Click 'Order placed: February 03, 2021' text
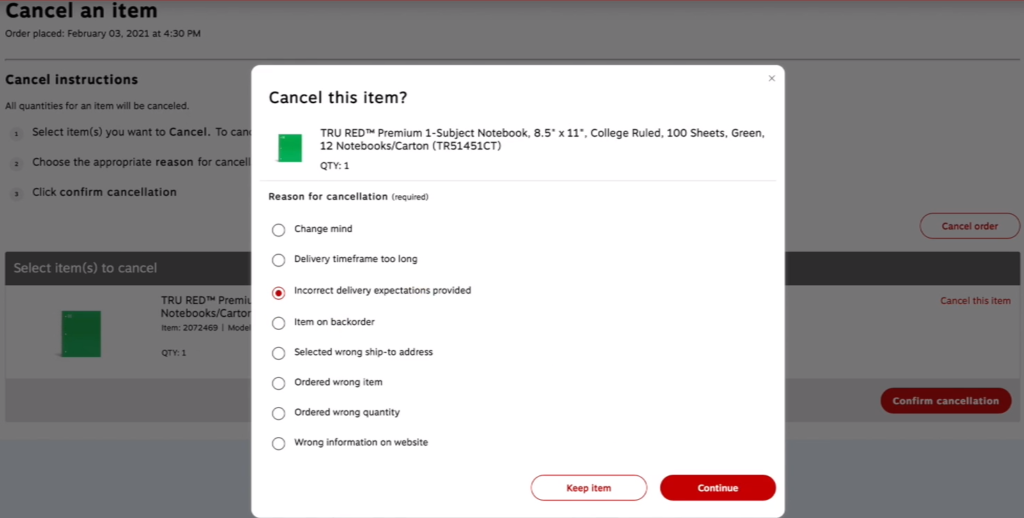The height and width of the screenshot is (518, 1024). [x=103, y=33]
